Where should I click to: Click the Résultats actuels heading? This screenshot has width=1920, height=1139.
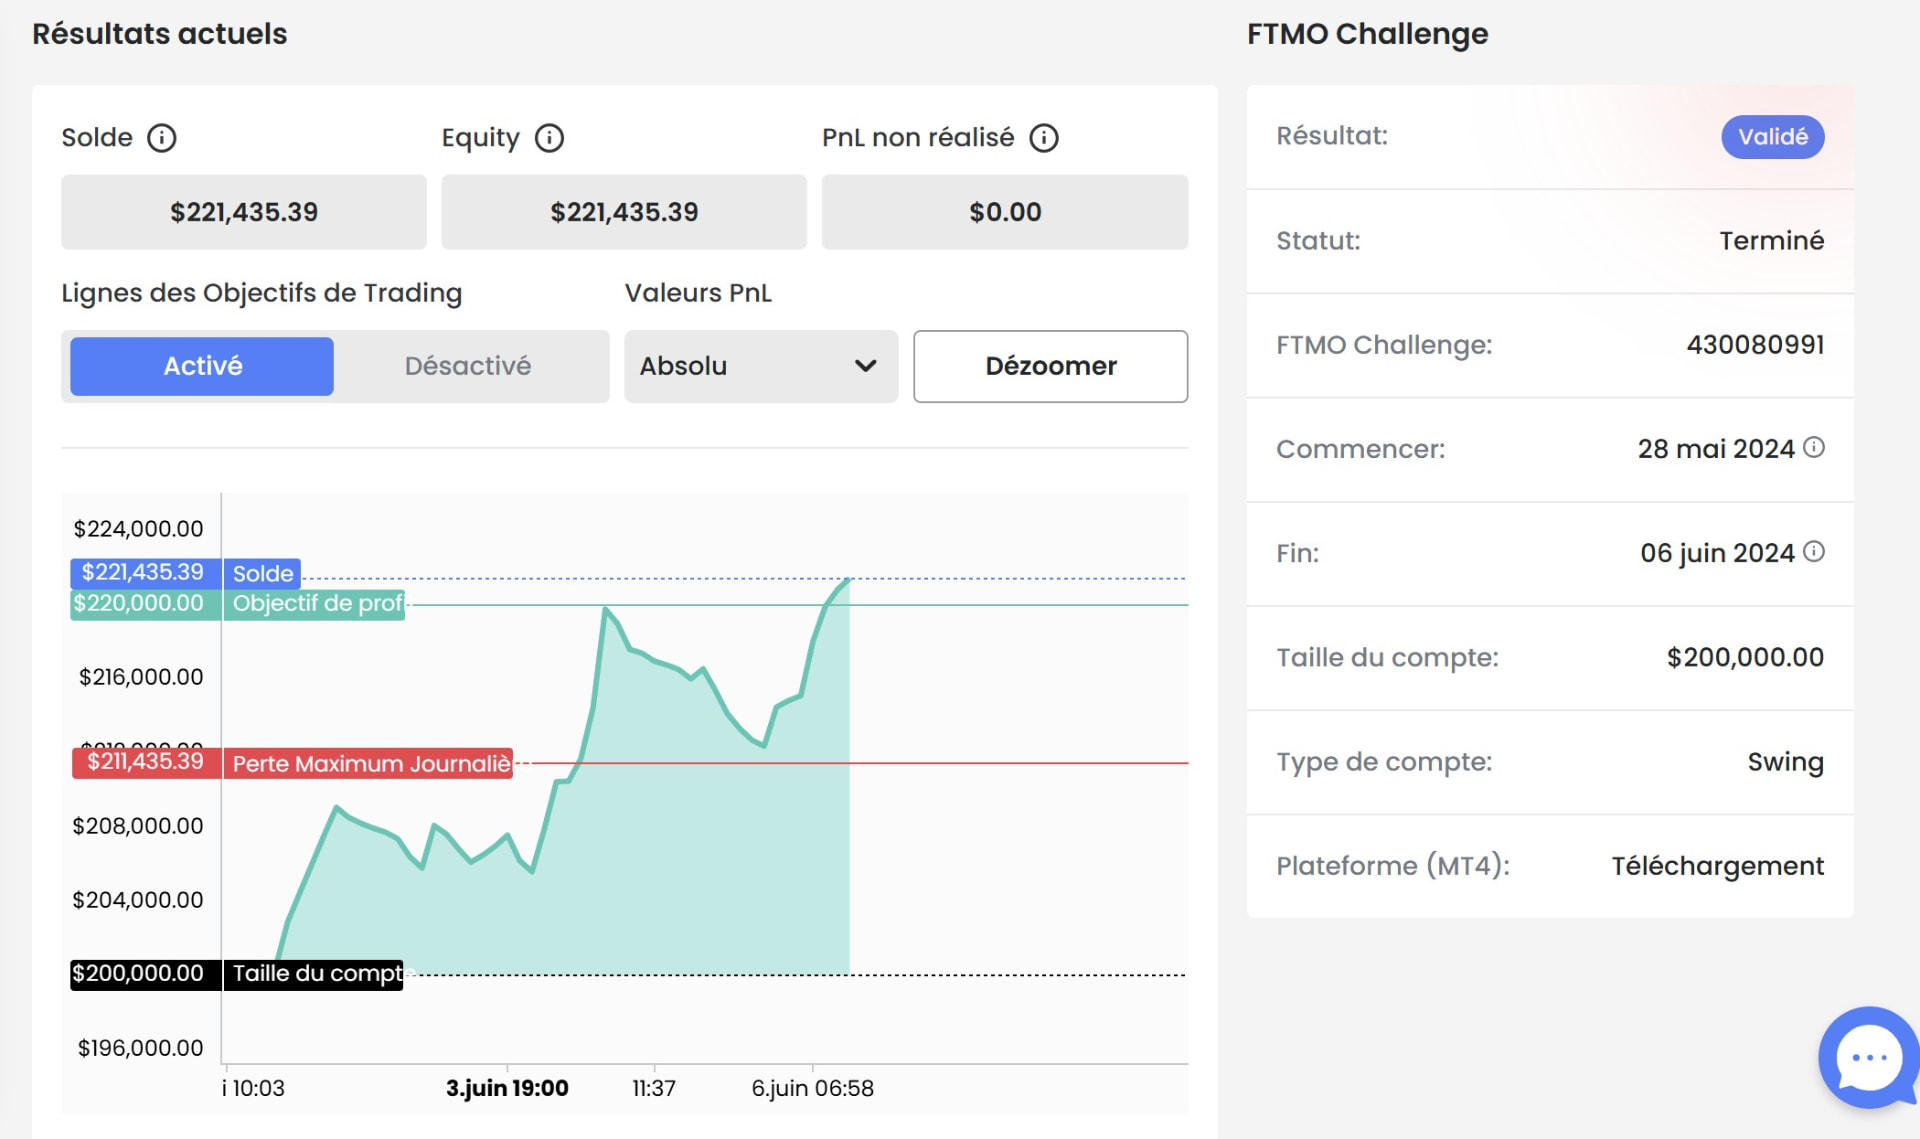pos(160,34)
